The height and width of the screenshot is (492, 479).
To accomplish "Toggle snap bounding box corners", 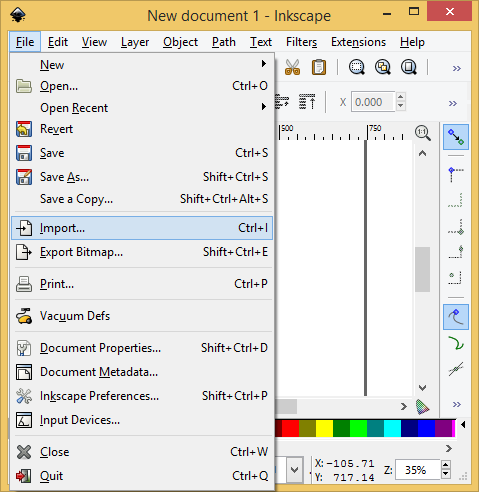I will (x=456, y=174).
